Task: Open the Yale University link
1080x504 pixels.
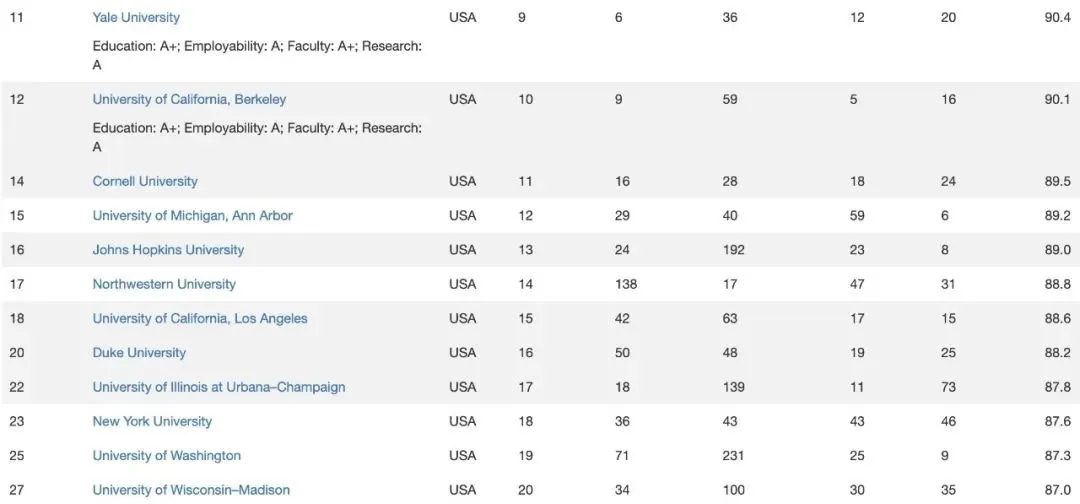Action: coord(136,18)
